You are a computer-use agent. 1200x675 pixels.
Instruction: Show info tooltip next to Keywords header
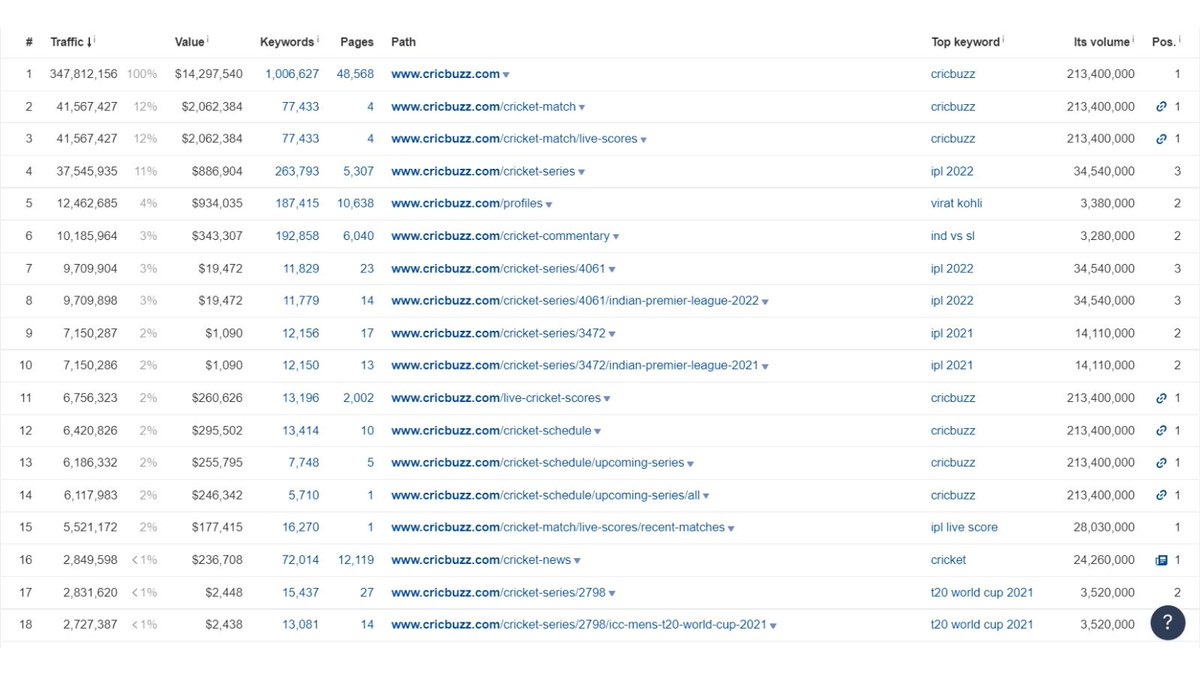[318, 40]
